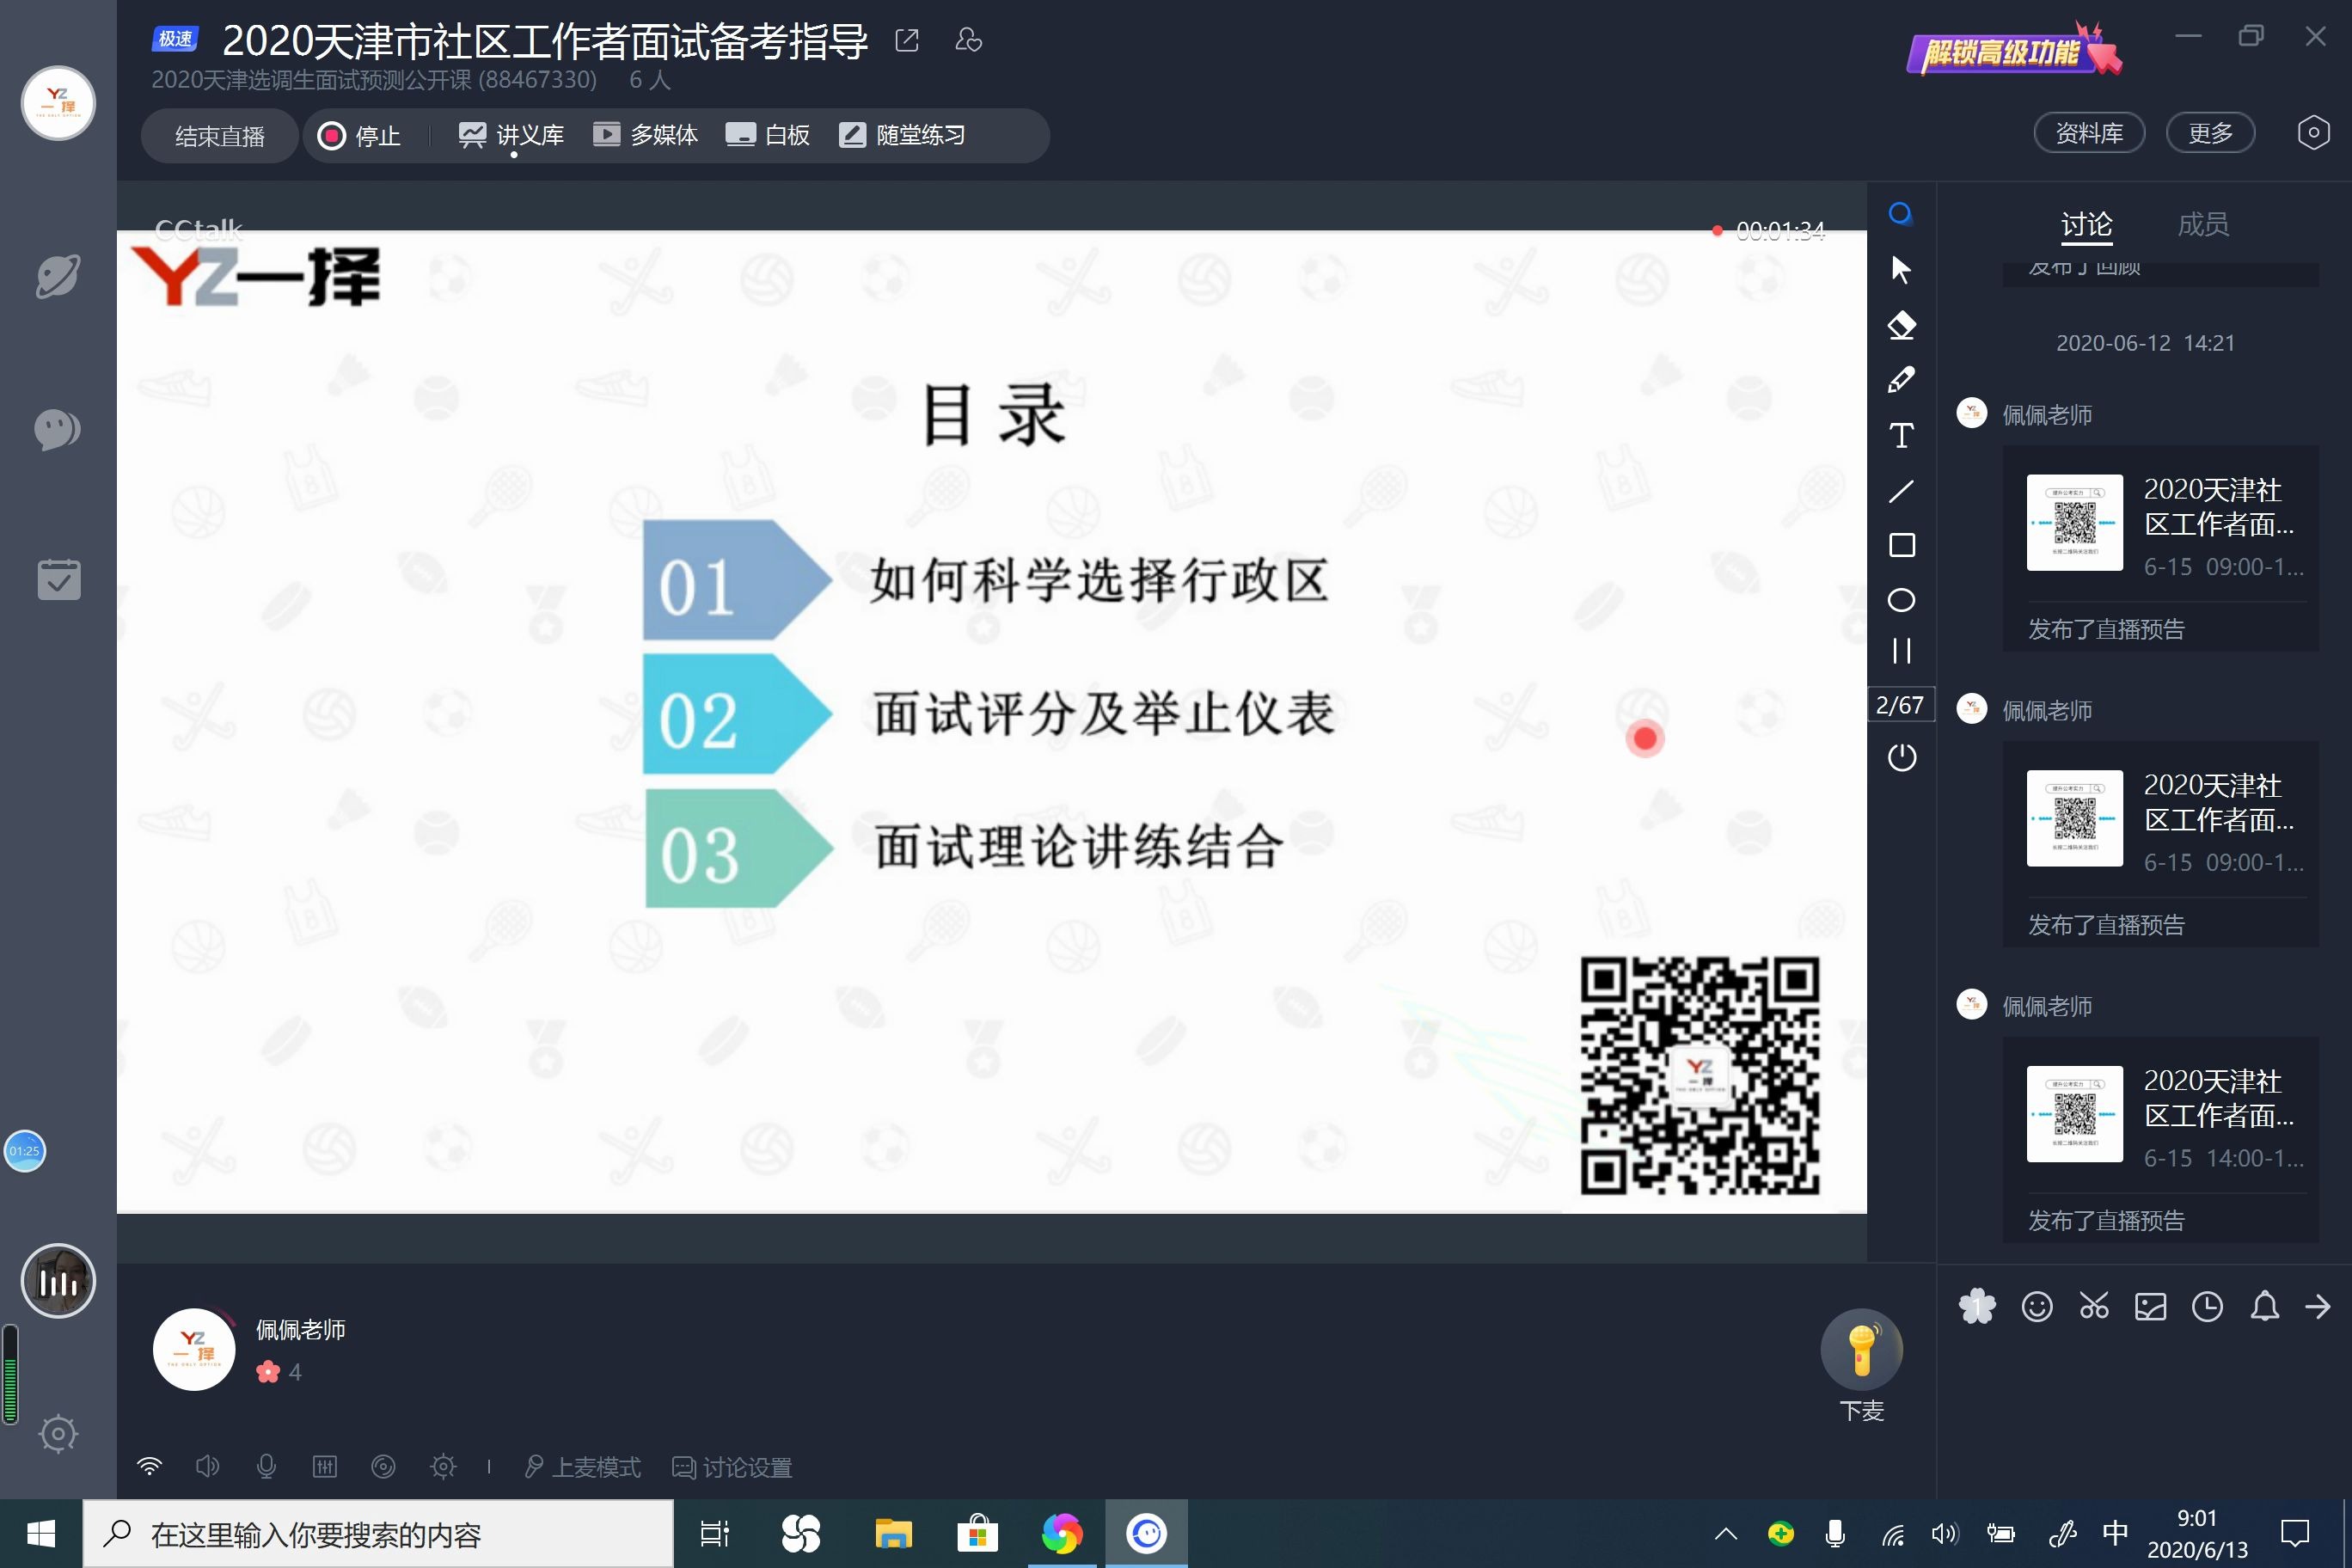The image size is (2352, 1568).
Task: Open 上麦模式 mic mode options
Action: tap(582, 1467)
